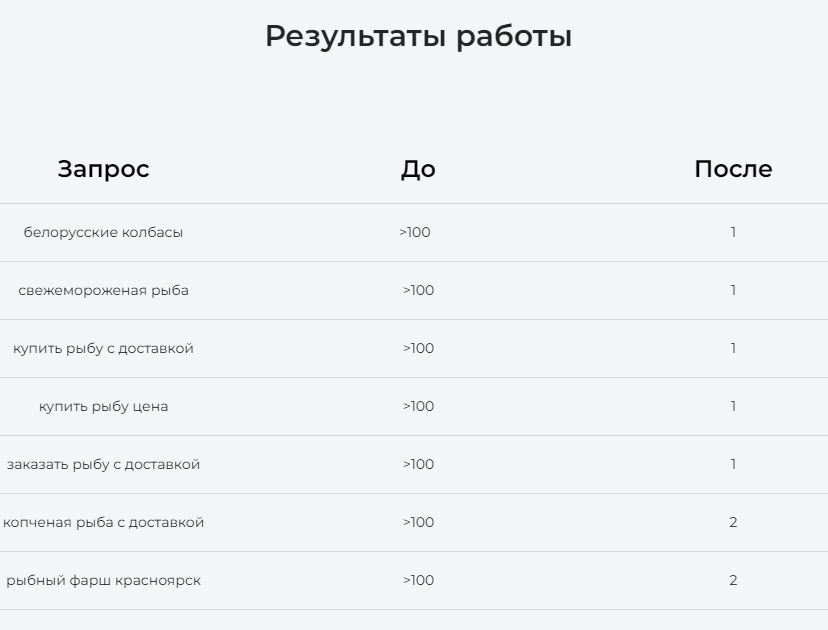The height and width of the screenshot is (630, 828).
Task: Select the "купить рыбу цена" query cell
Action: [x=103, y=407]
